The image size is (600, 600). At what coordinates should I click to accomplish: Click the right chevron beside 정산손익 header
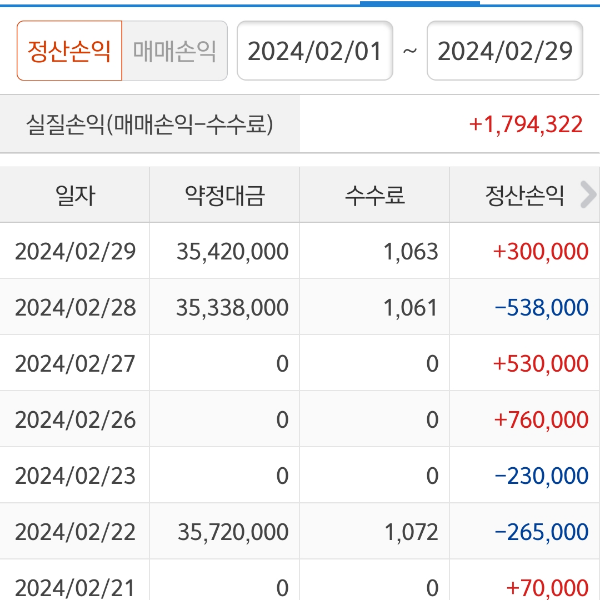click(587, 195)
